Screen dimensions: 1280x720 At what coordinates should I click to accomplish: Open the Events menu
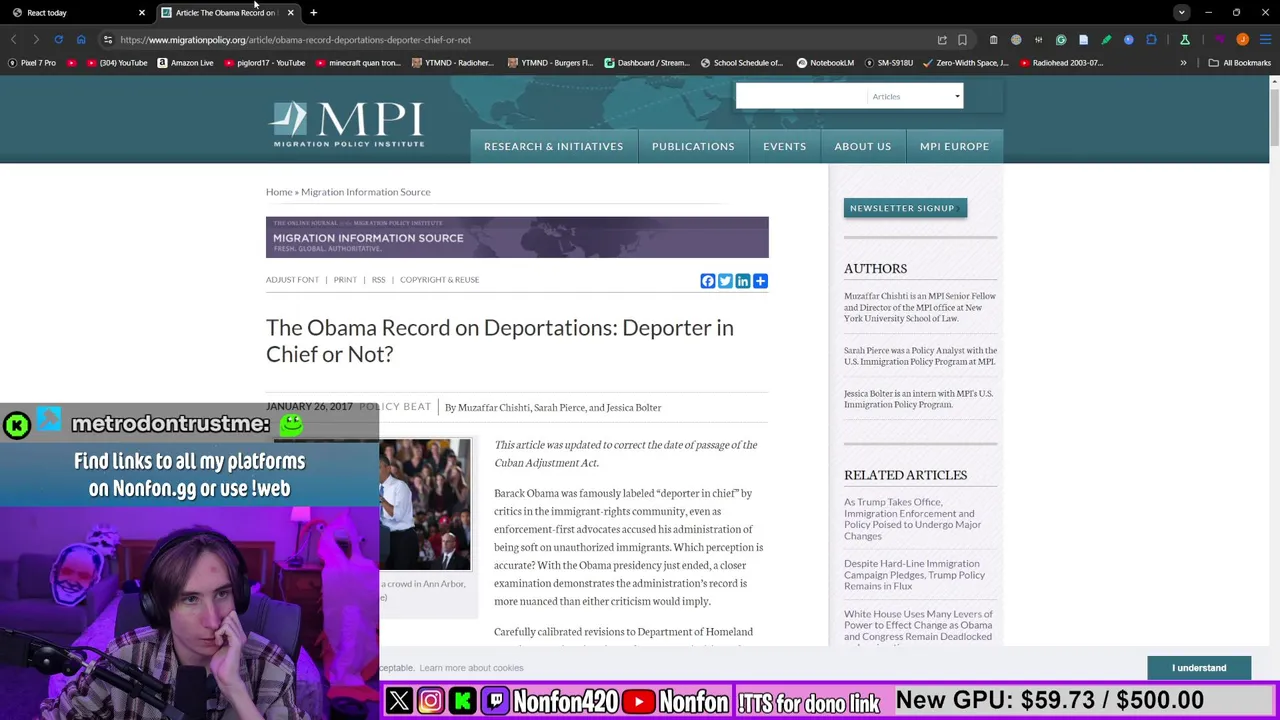tap(784, 146)
